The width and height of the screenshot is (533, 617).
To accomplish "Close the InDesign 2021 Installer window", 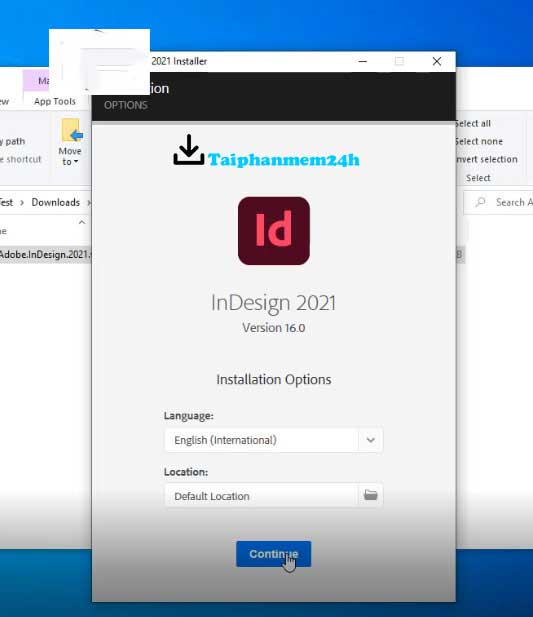I will (x=437, y=61).
